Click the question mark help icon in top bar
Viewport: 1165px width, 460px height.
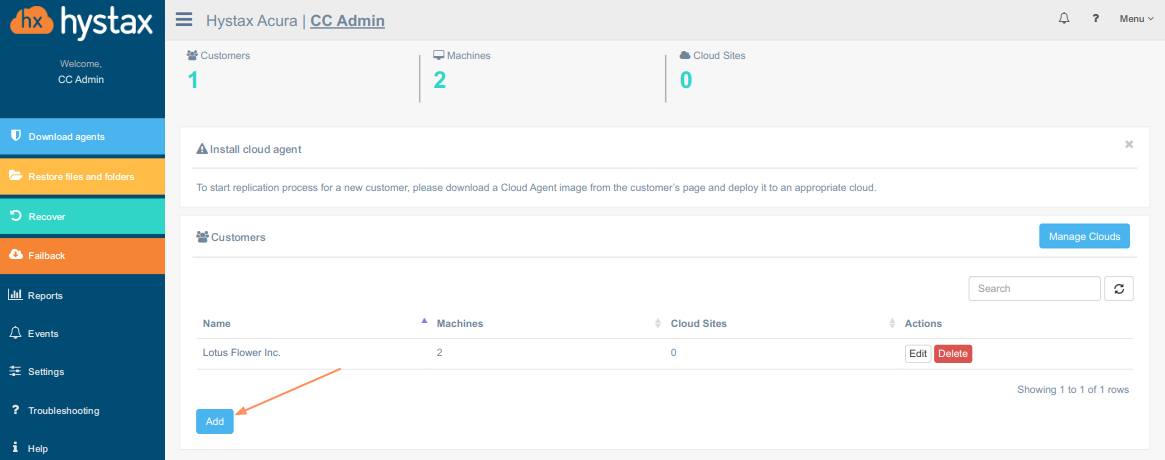(1095, 19)
